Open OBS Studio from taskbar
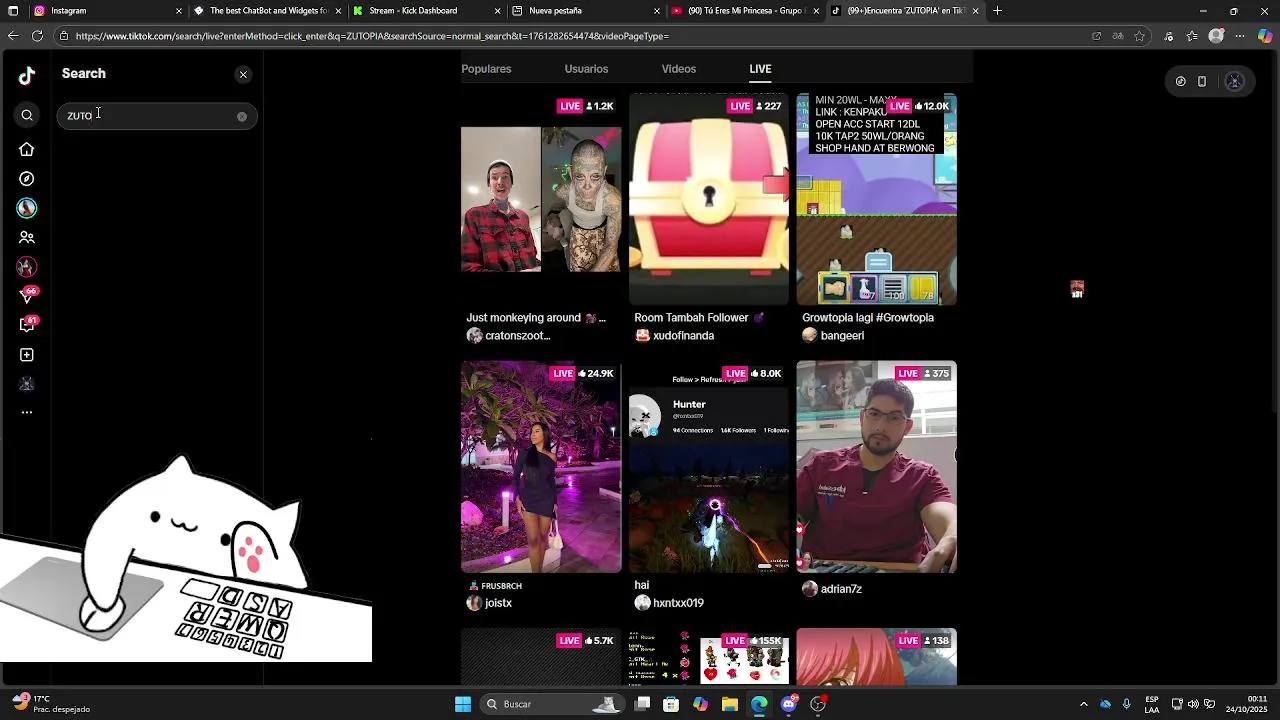 click(x=818, y=704)
